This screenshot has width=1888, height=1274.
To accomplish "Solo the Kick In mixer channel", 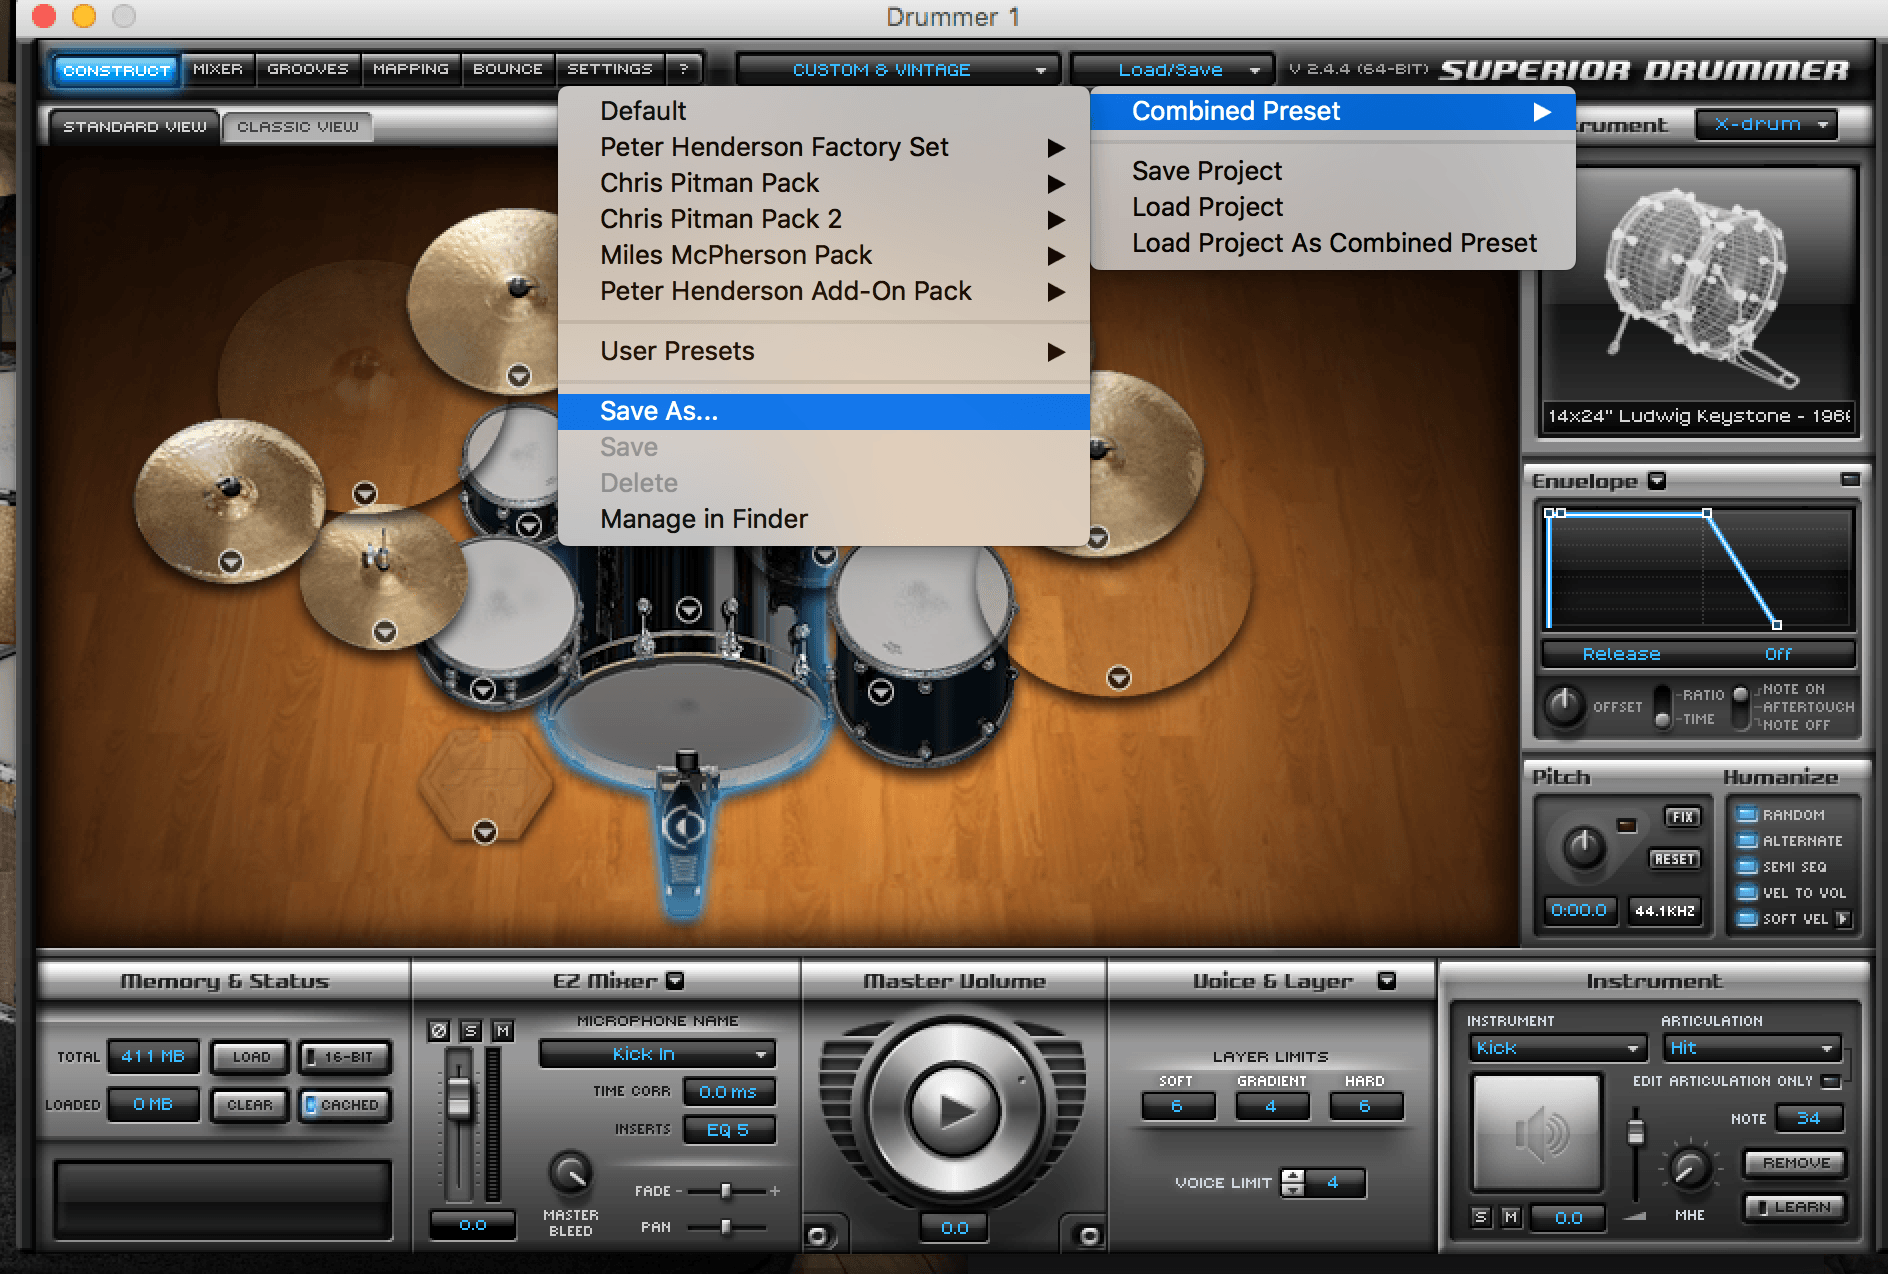I will (x=470, y=1030).
